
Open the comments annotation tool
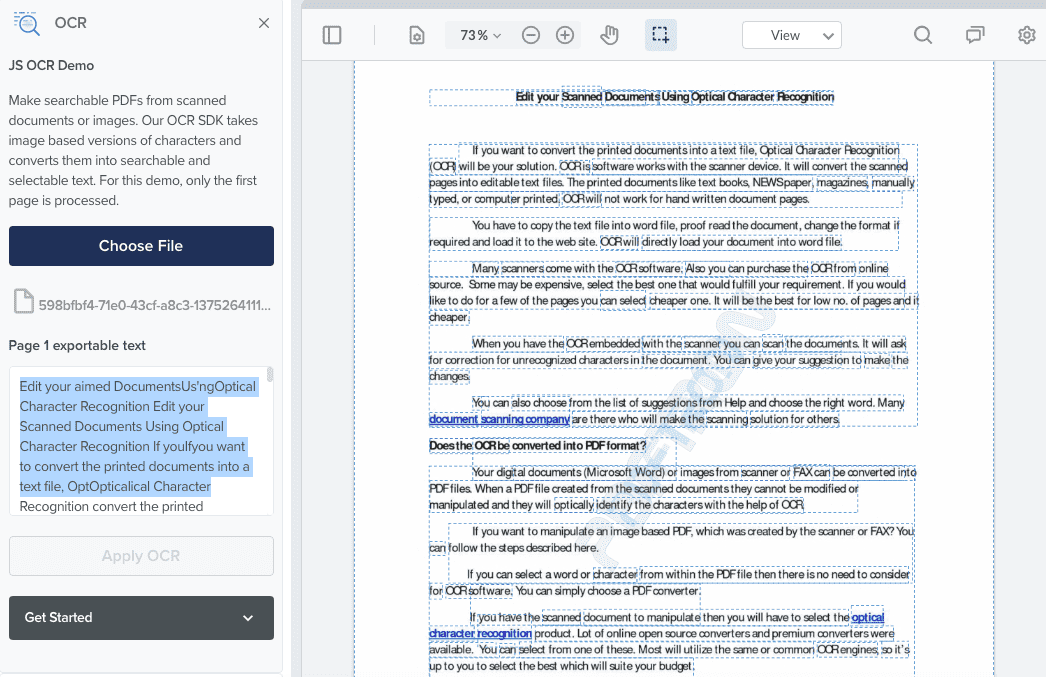point(974,34)
